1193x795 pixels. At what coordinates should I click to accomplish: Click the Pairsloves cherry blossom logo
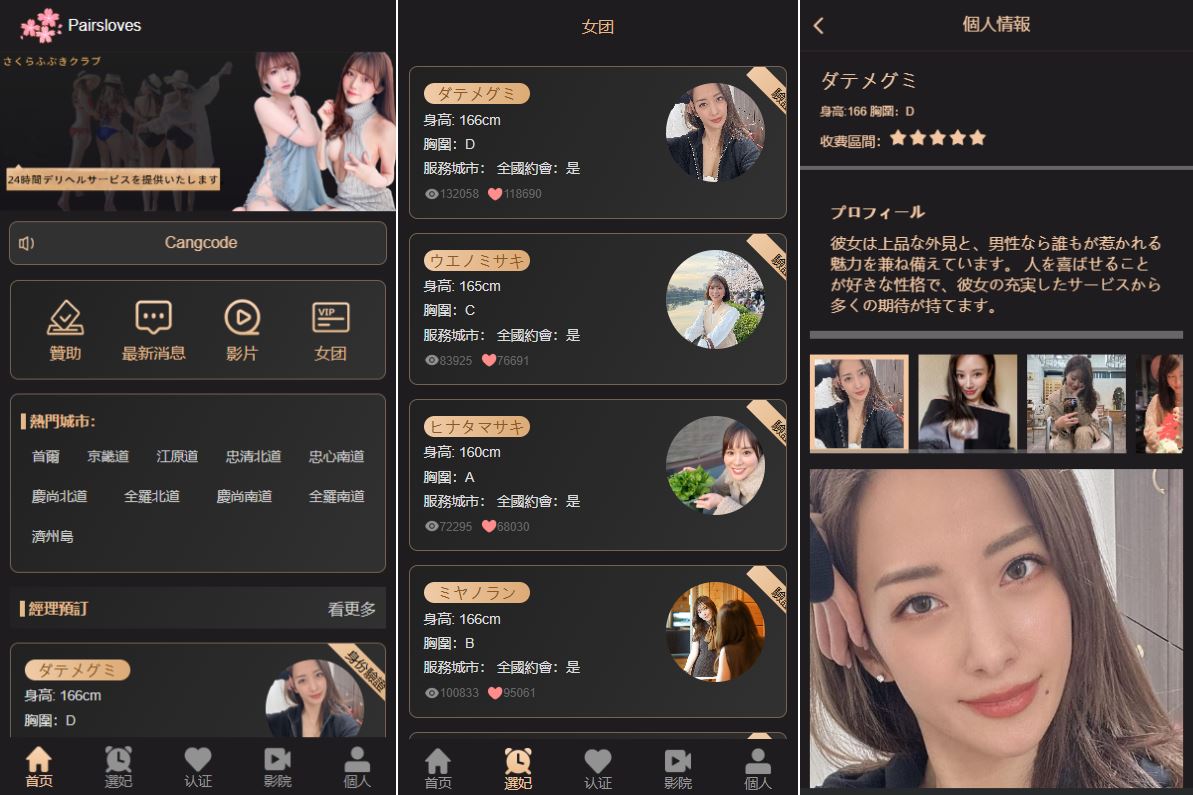point(41,25)
